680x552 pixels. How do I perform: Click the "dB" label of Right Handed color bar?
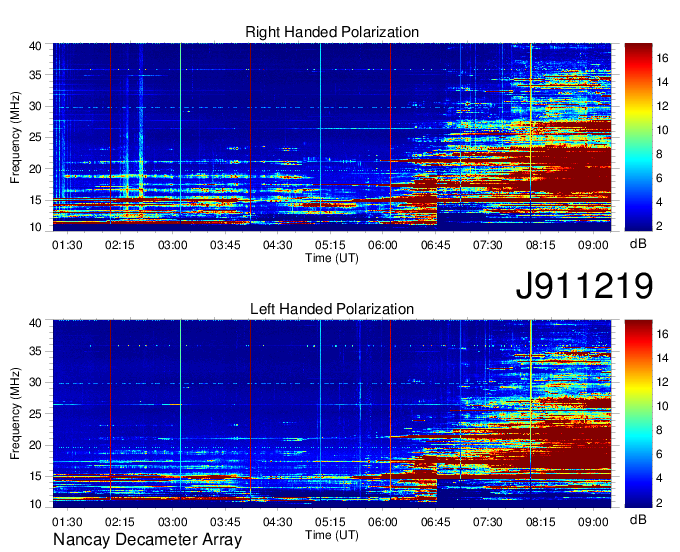point(638,244)
